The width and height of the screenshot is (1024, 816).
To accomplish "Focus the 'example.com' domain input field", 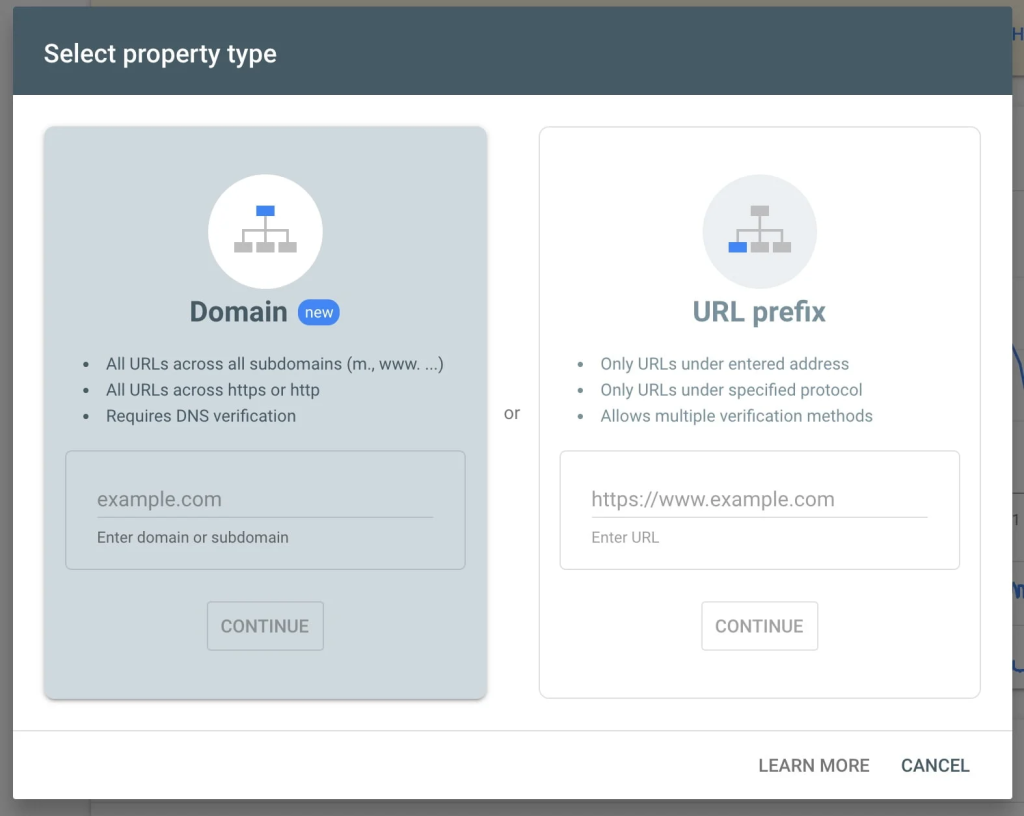I will tap(265, 499).
